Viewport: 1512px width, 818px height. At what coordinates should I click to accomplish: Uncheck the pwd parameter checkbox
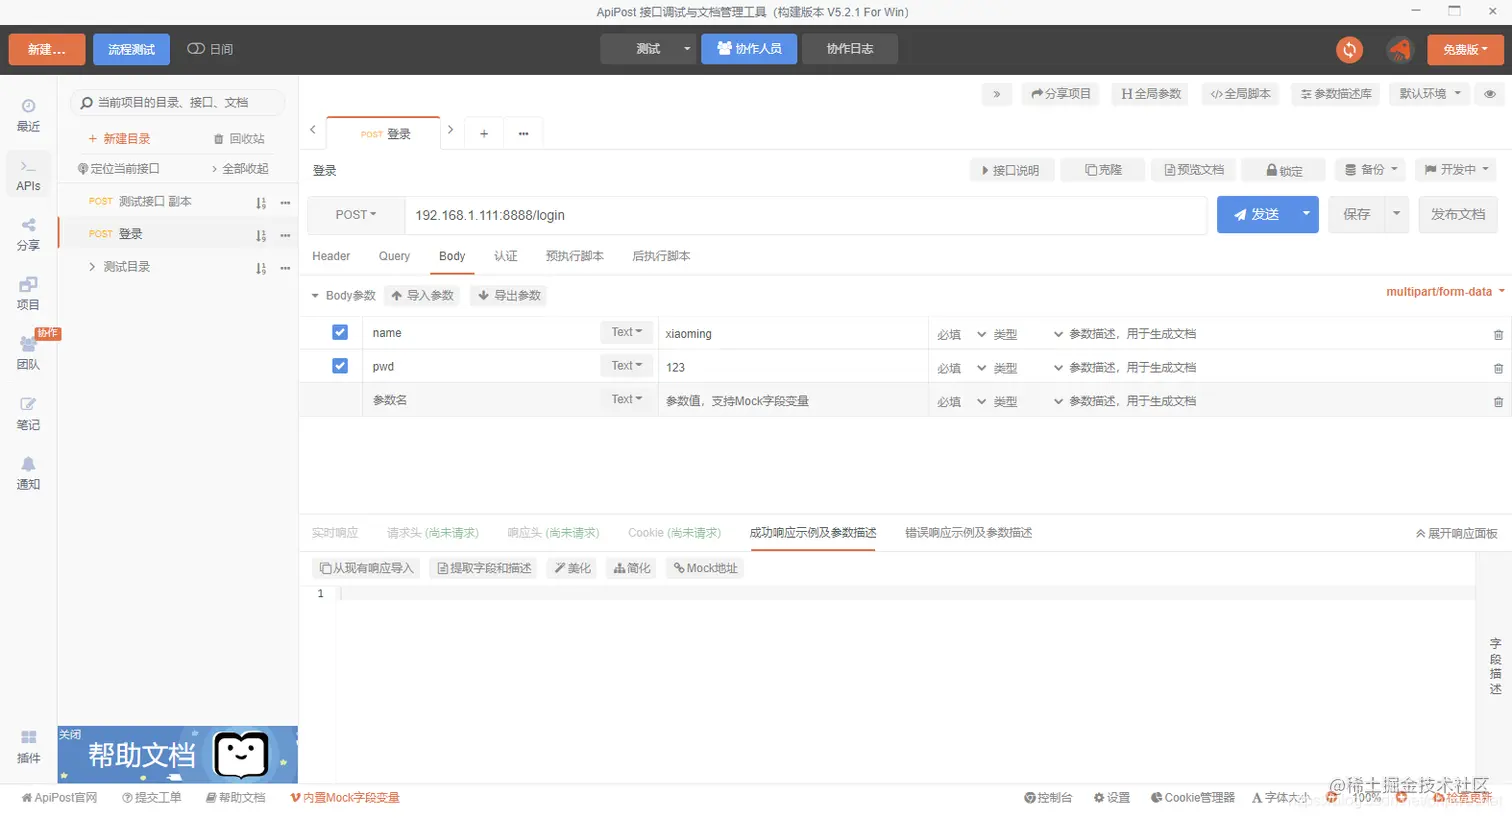click(x=340, y=366)
